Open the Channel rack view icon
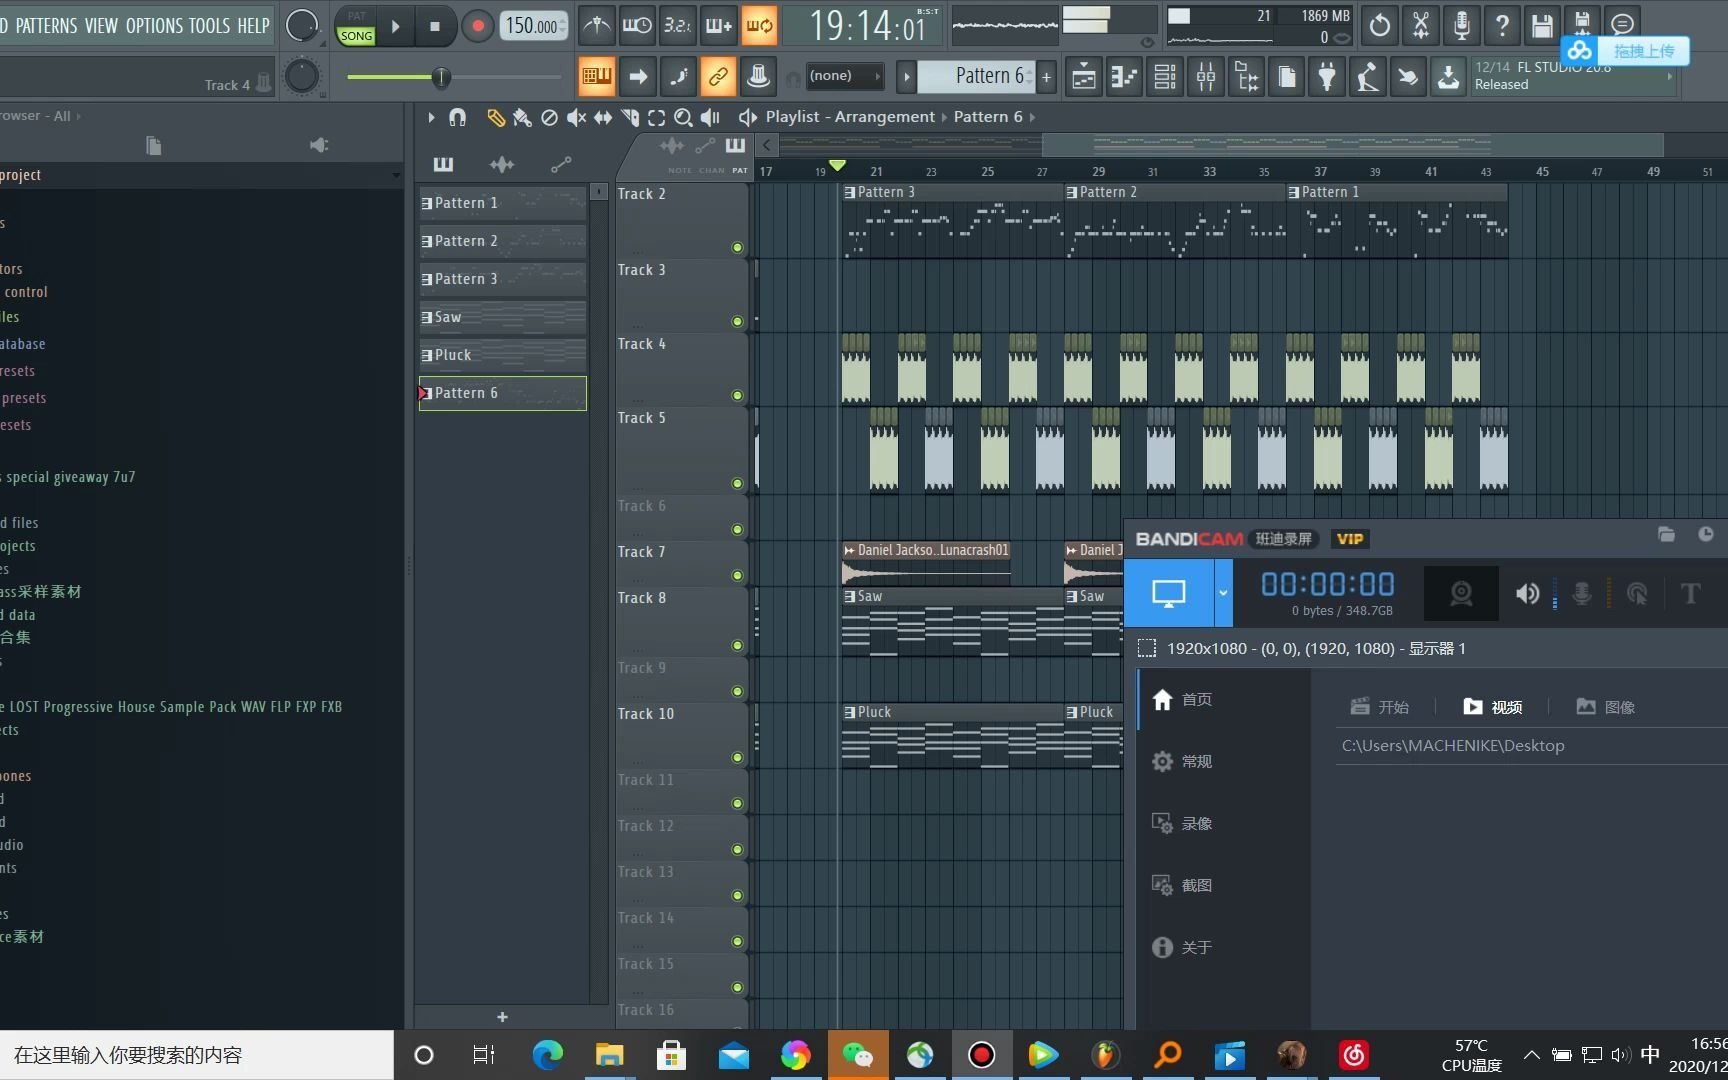 click(x=1165, y=76)
